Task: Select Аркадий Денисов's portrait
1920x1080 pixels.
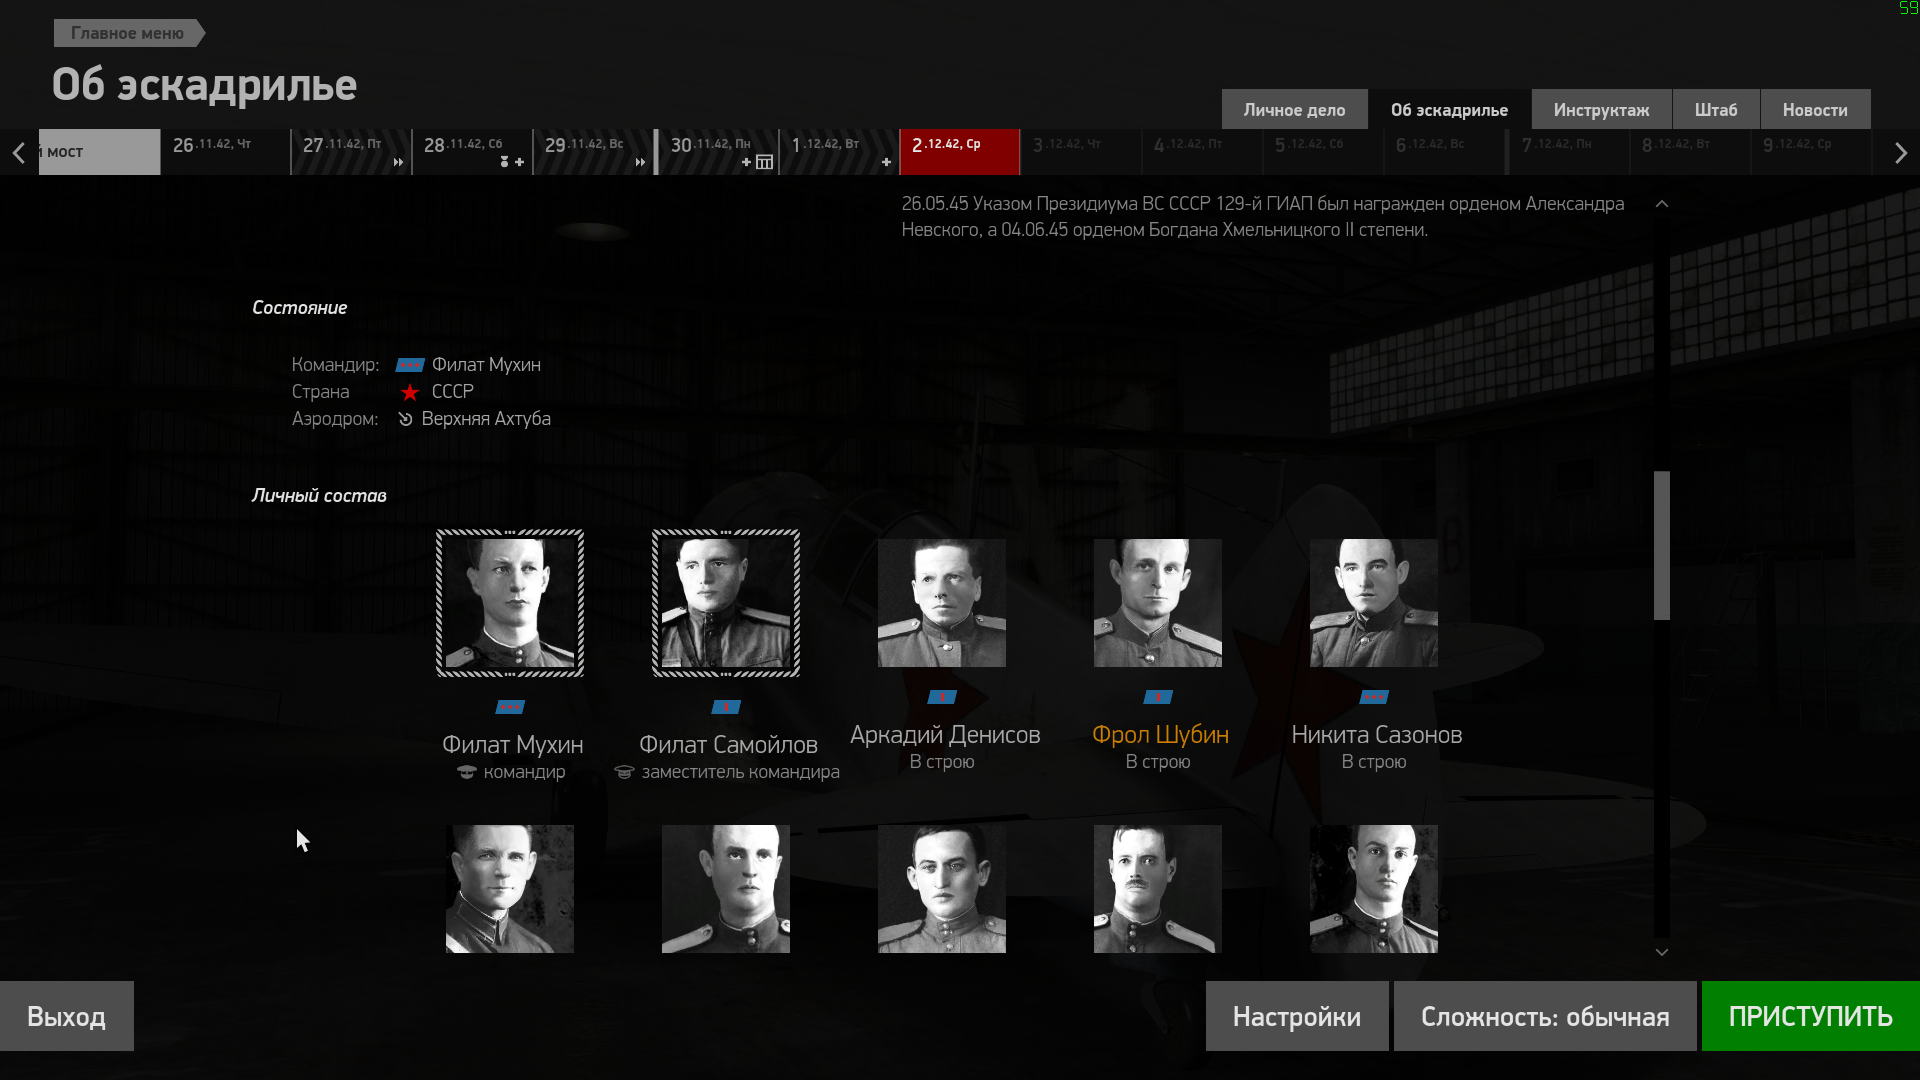Action: (942, 603)
